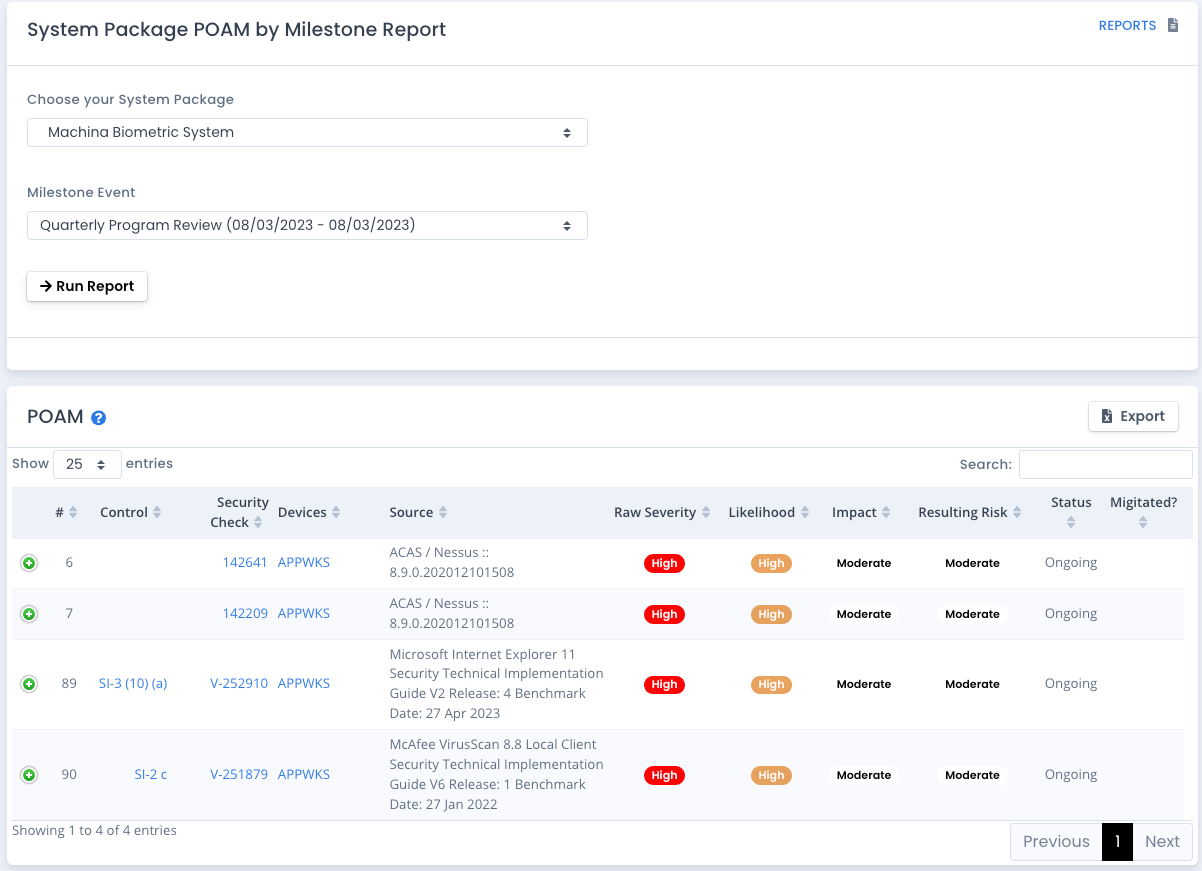Viewport: 1202px width, 871px height.
Task: Open security check V-252910 link
Action: pos(239,684)
